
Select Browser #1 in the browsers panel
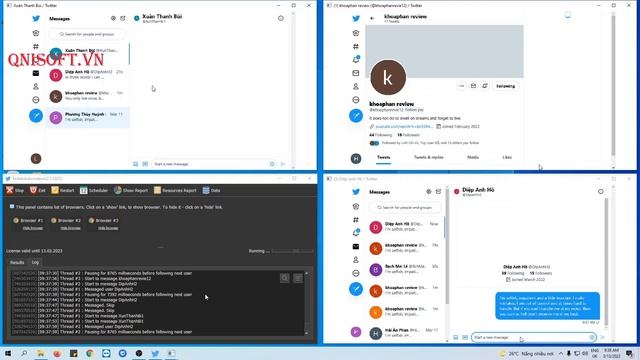[28, 220]
